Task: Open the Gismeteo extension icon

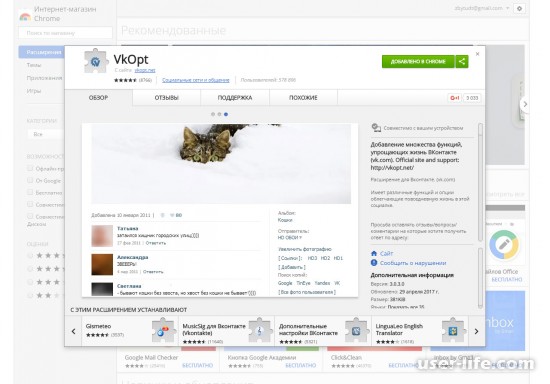Action: 163,331
